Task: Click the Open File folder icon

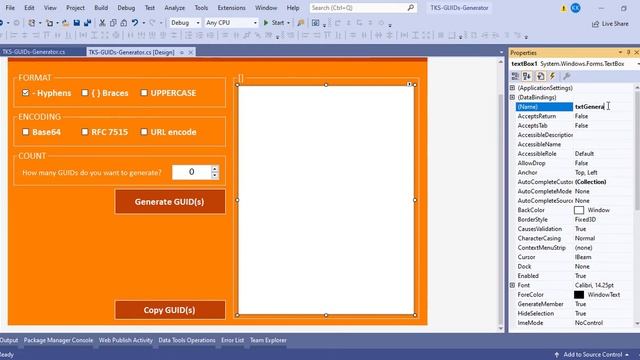Action: pyautogui.click(x=65, y=23)
